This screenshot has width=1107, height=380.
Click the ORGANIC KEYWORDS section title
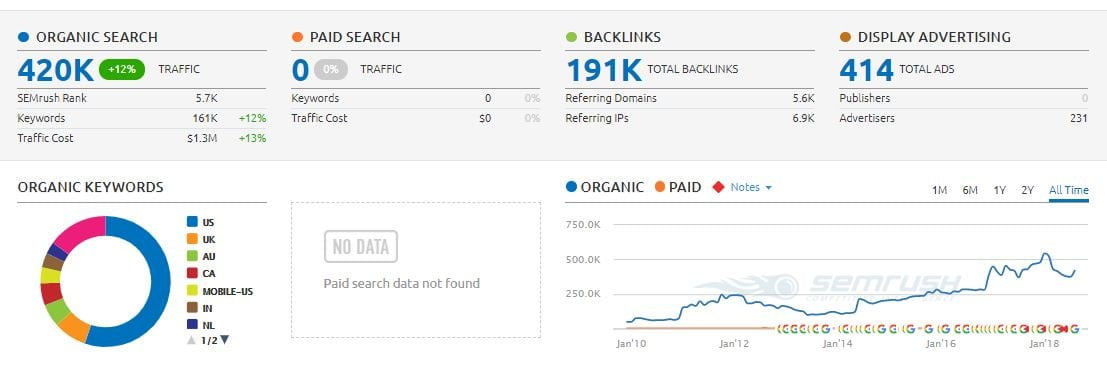click(x=90, y=187)
